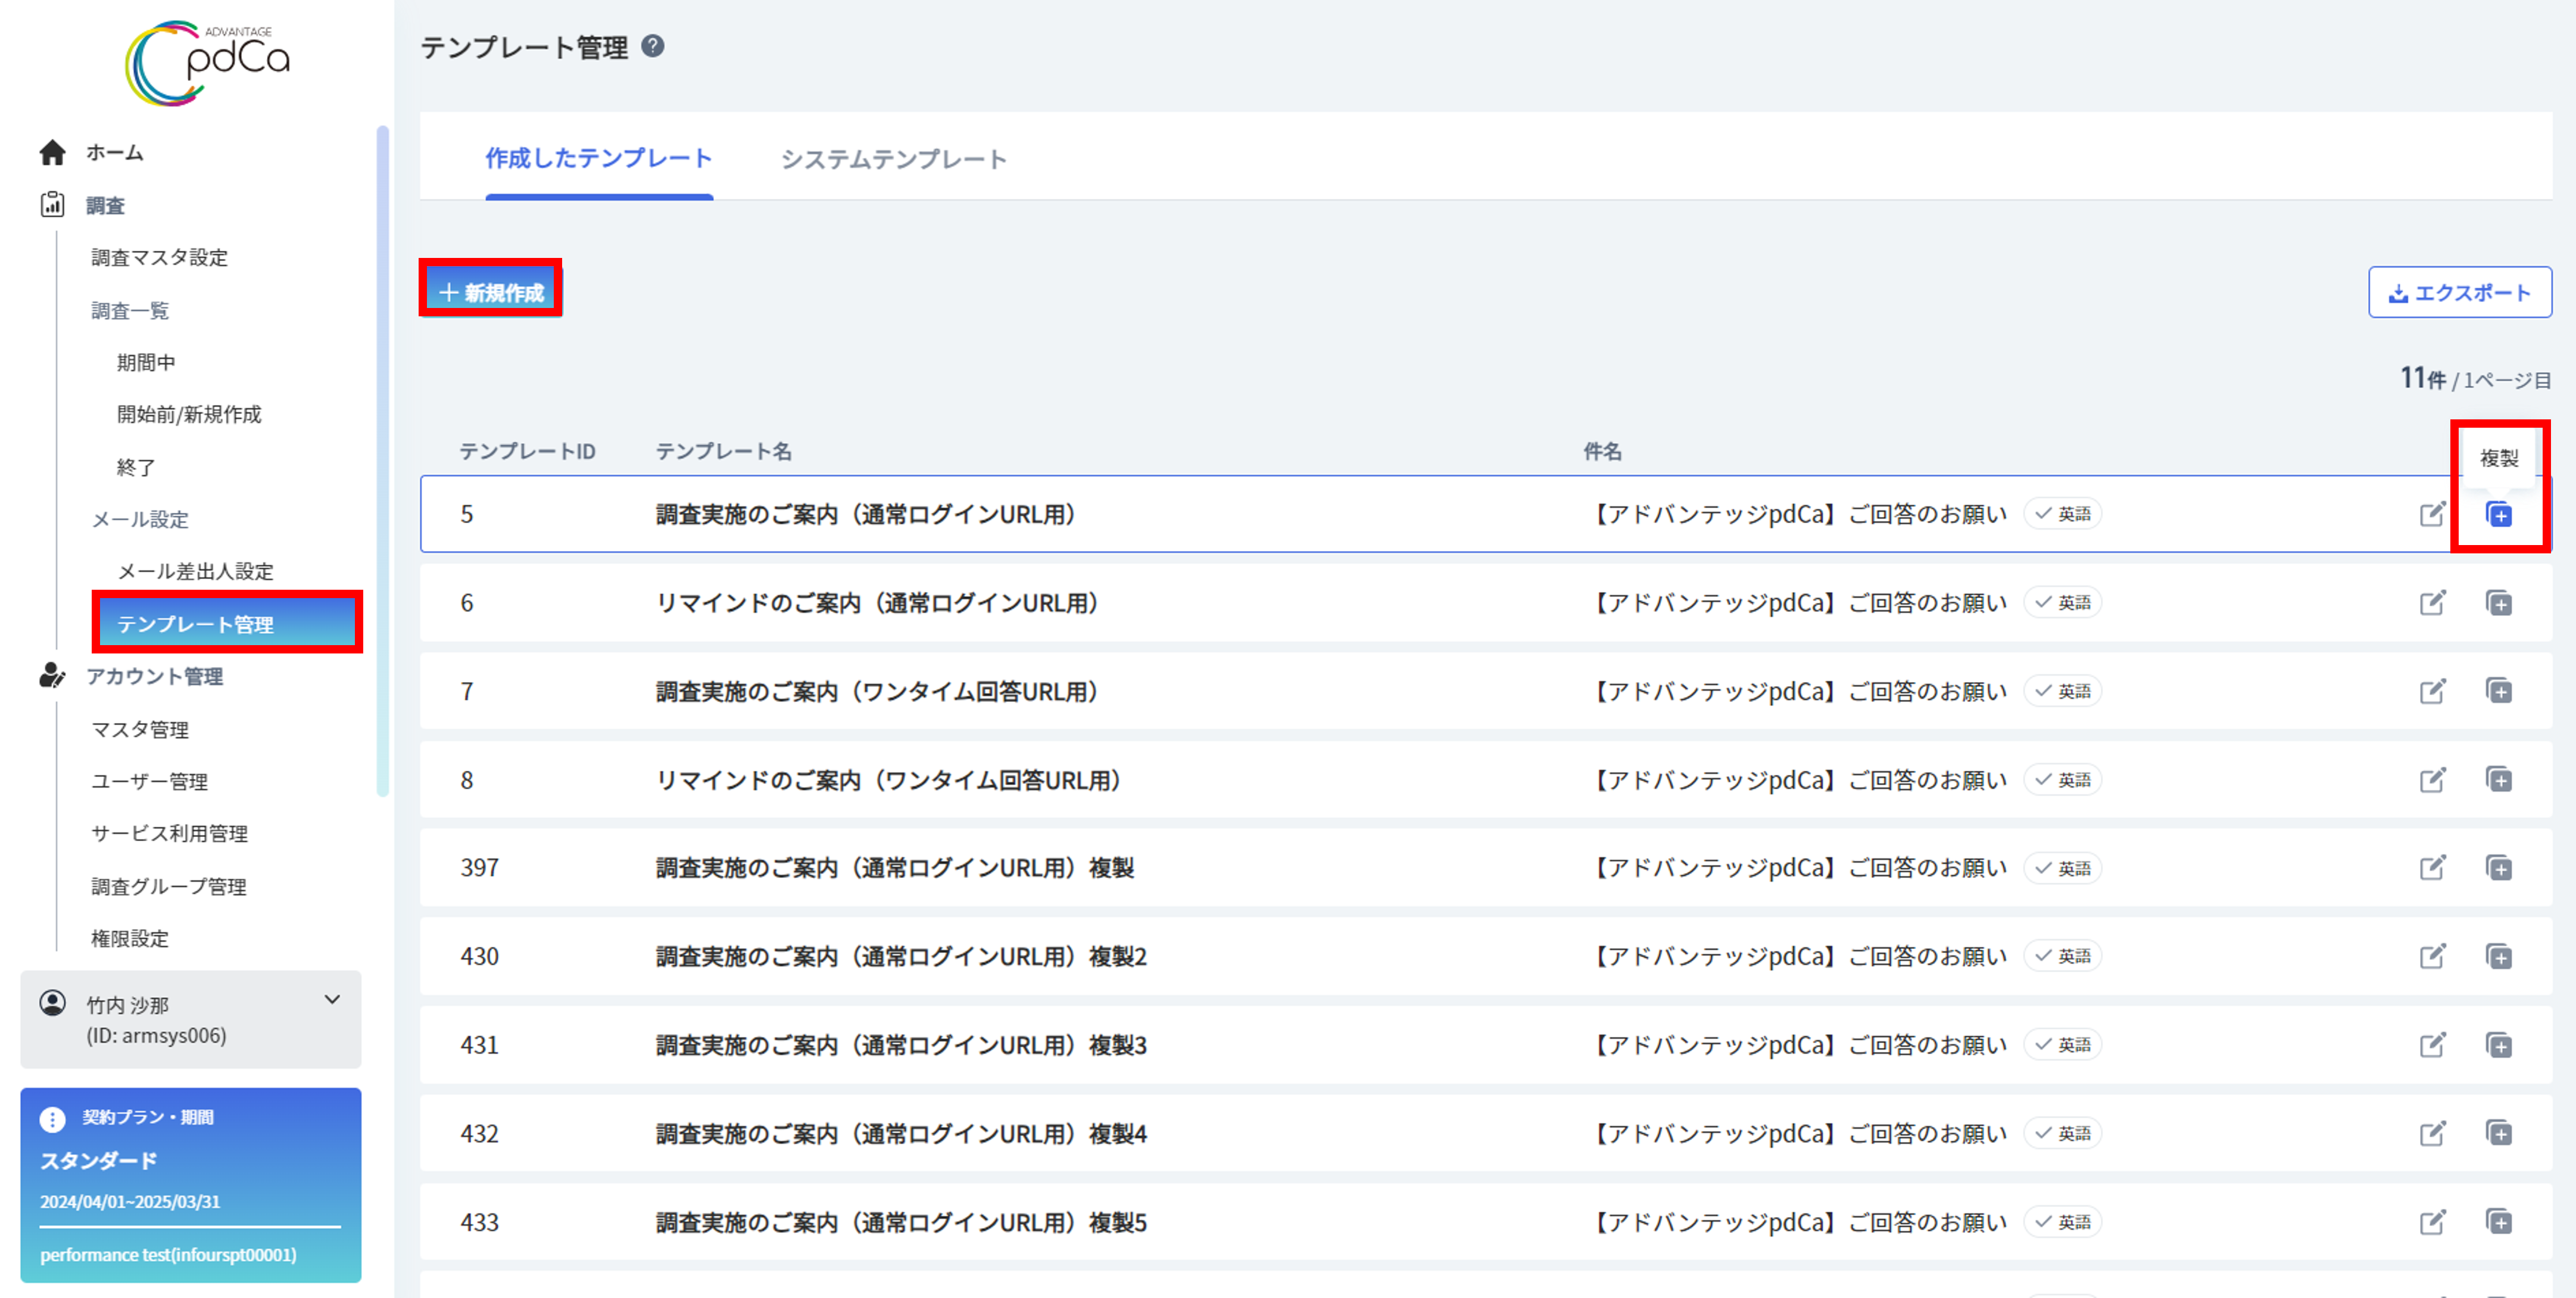Select template name ending with 複製4
This screenshot has height=1298, width=2576.
901,1133
